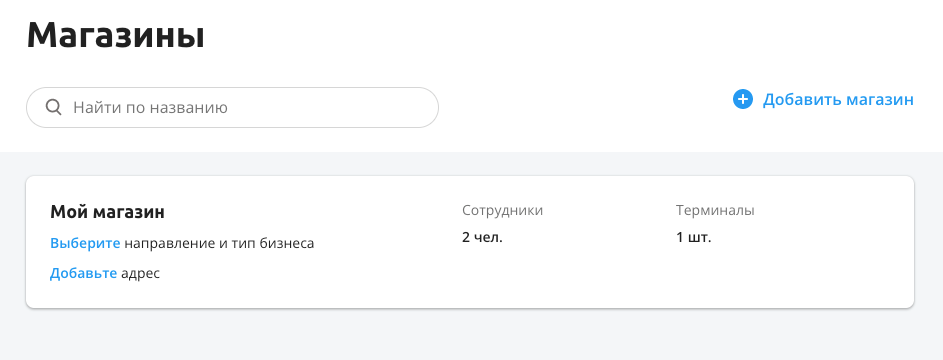943x360 pixels.
Task: Click the blue plus circle icon
Action: coord(743,99)
